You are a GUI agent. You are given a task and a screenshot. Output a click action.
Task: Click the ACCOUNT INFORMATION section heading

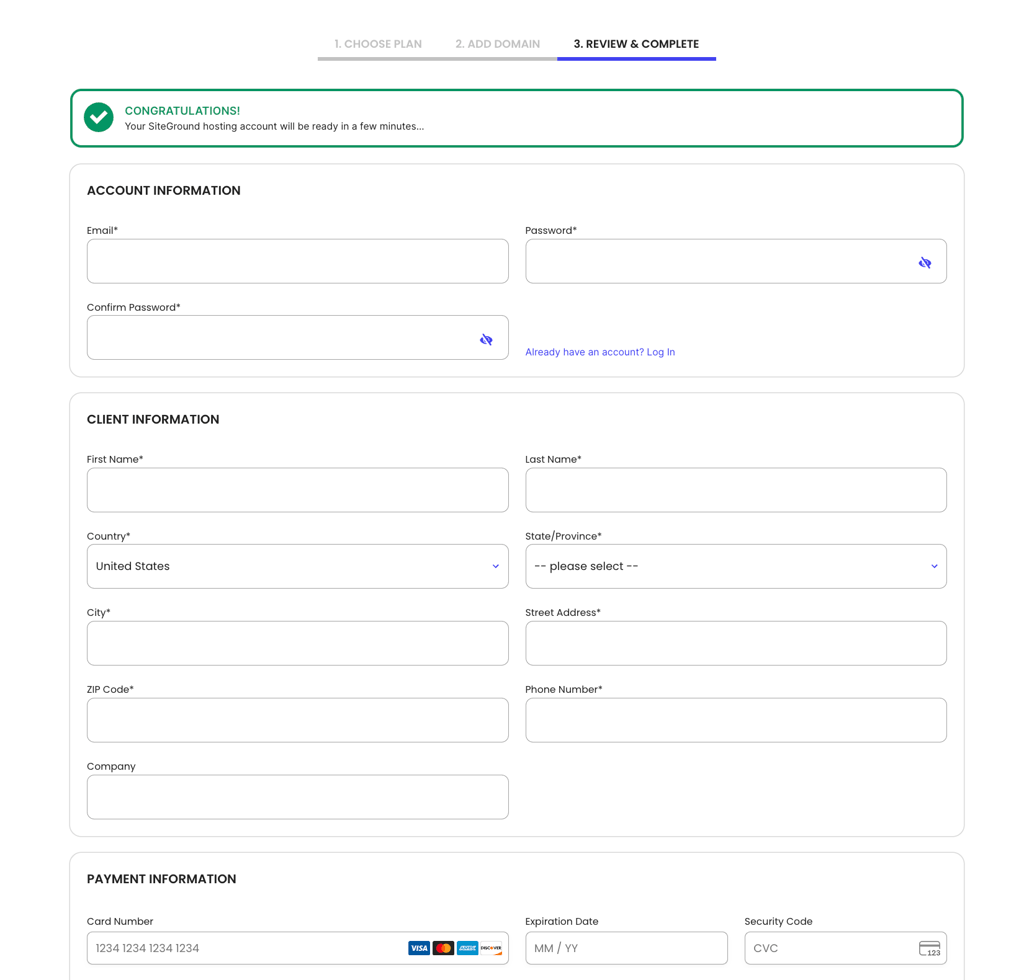pos(164,191)
